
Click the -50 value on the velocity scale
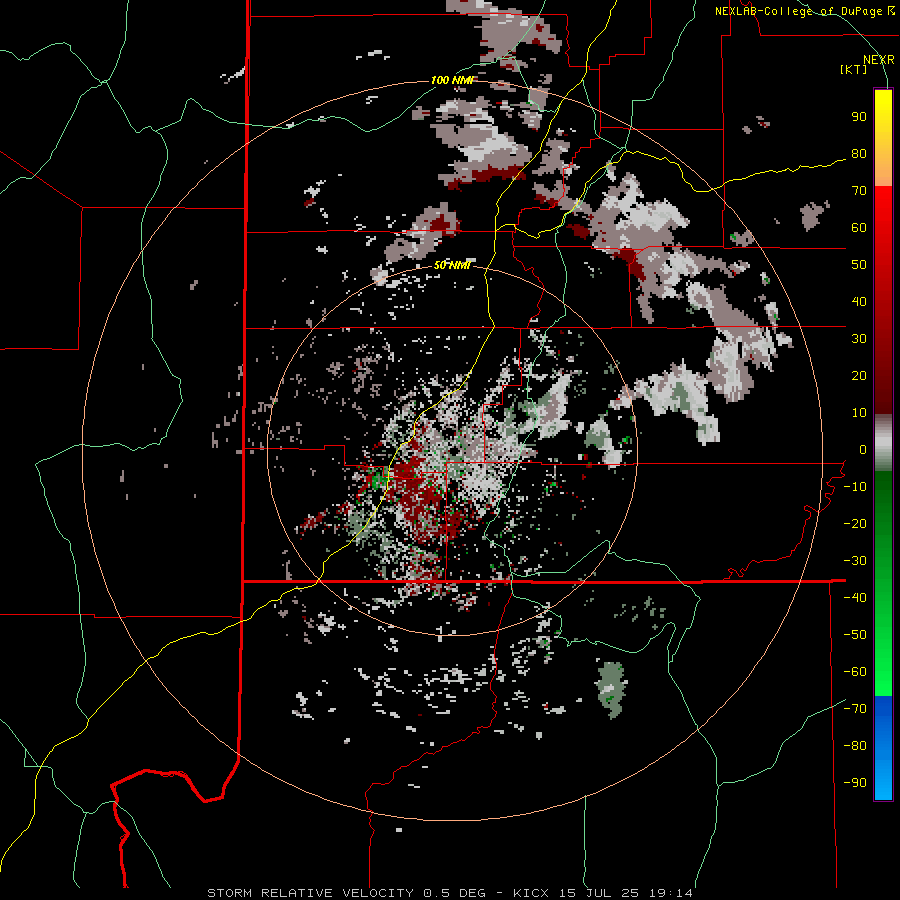pos(855,635)
